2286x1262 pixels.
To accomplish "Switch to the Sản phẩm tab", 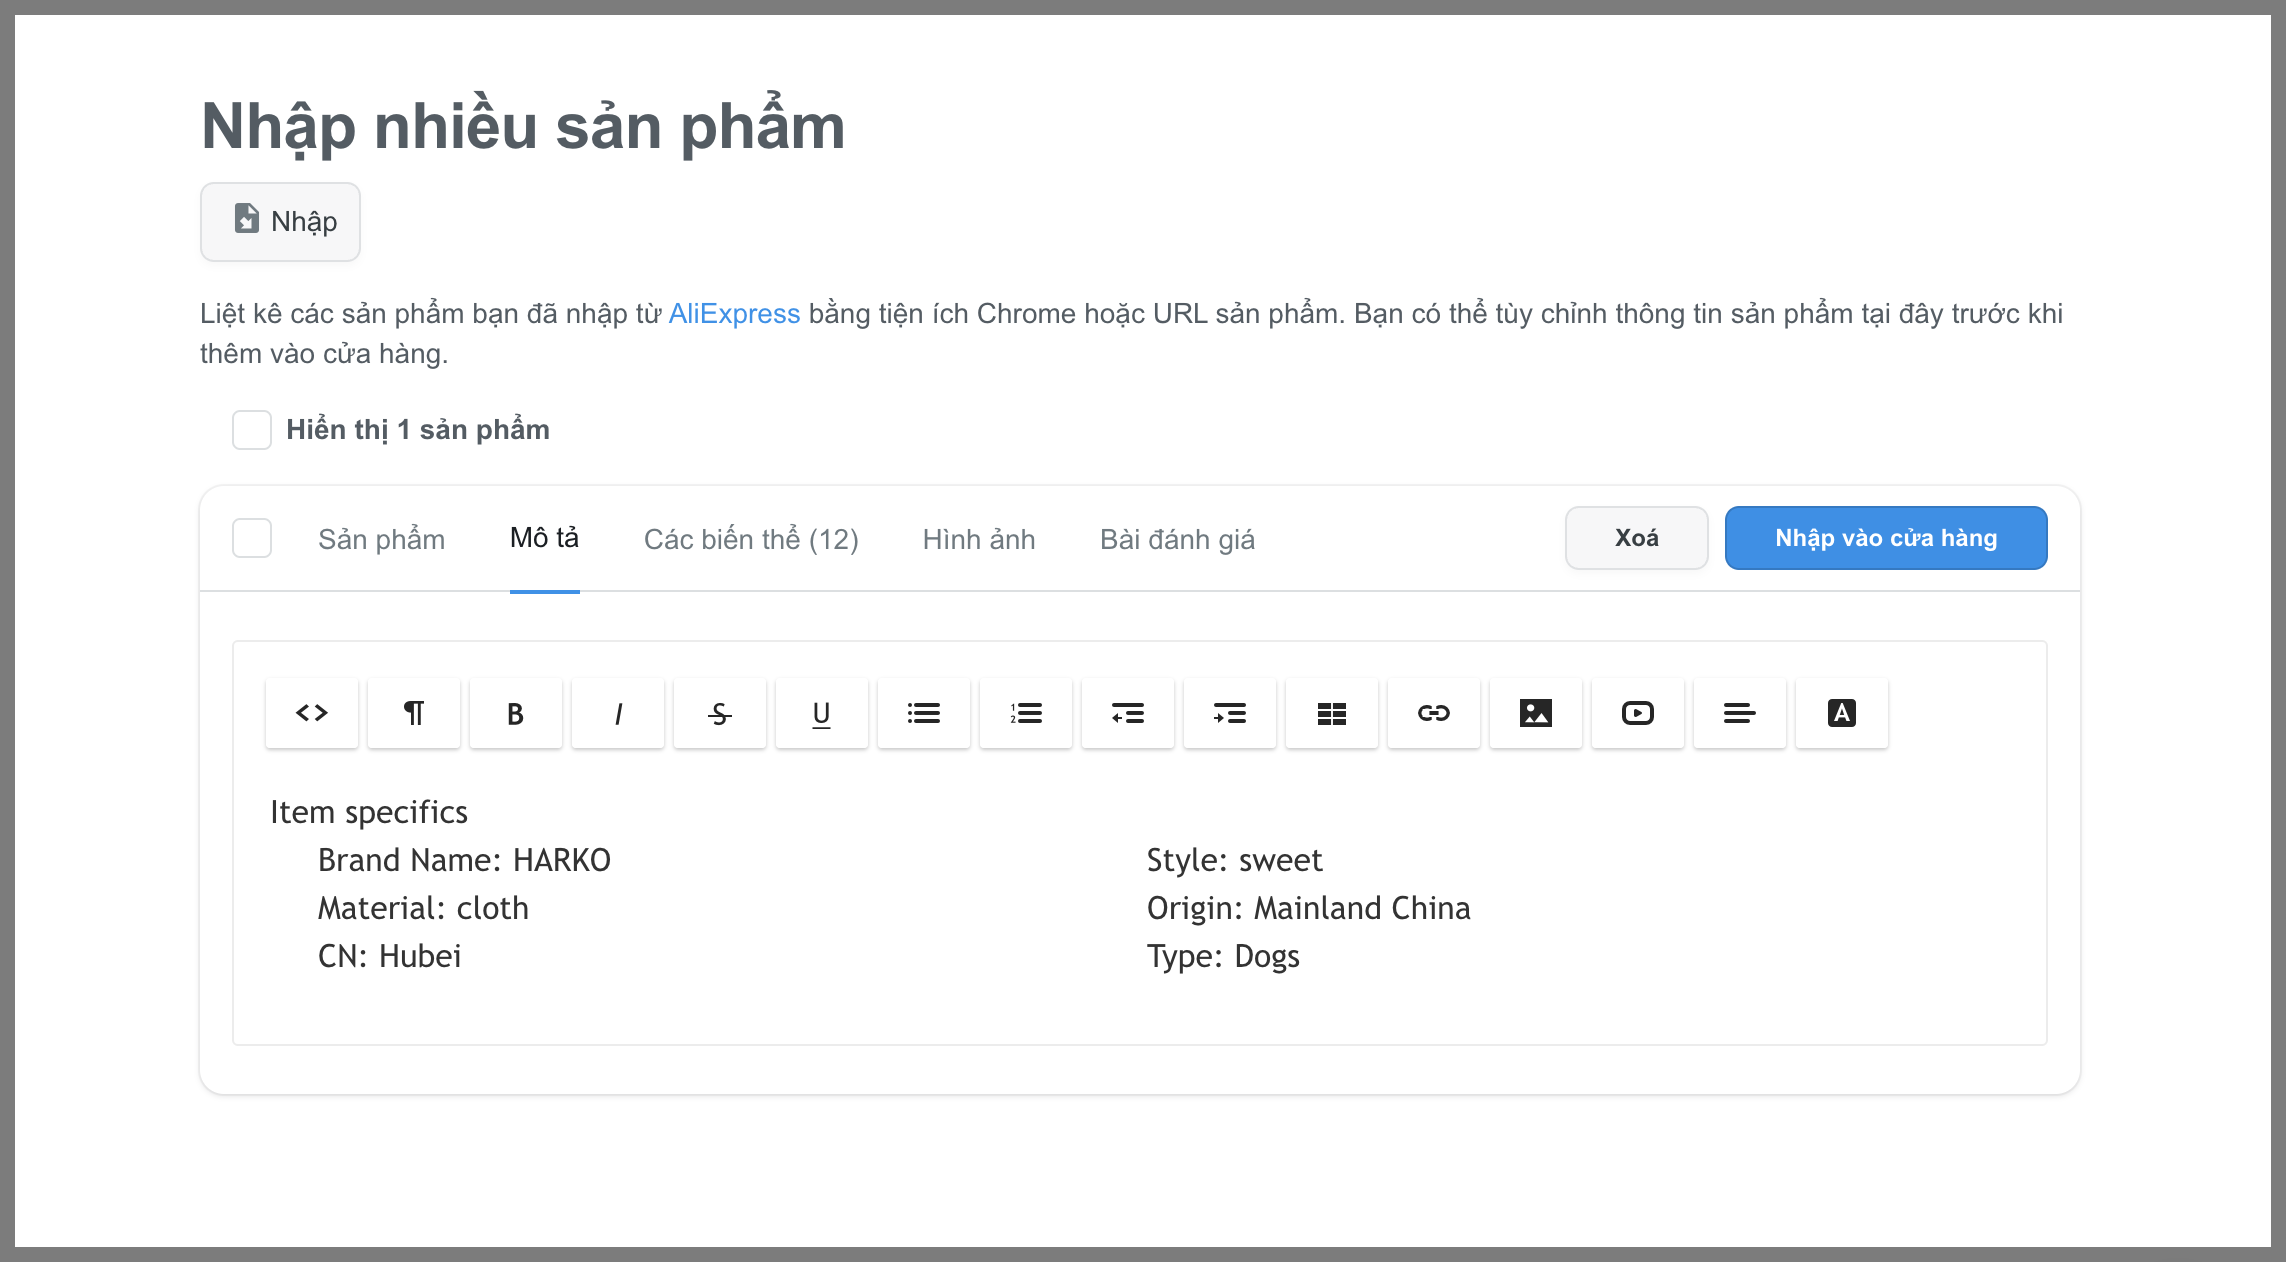I will [381, 539].
